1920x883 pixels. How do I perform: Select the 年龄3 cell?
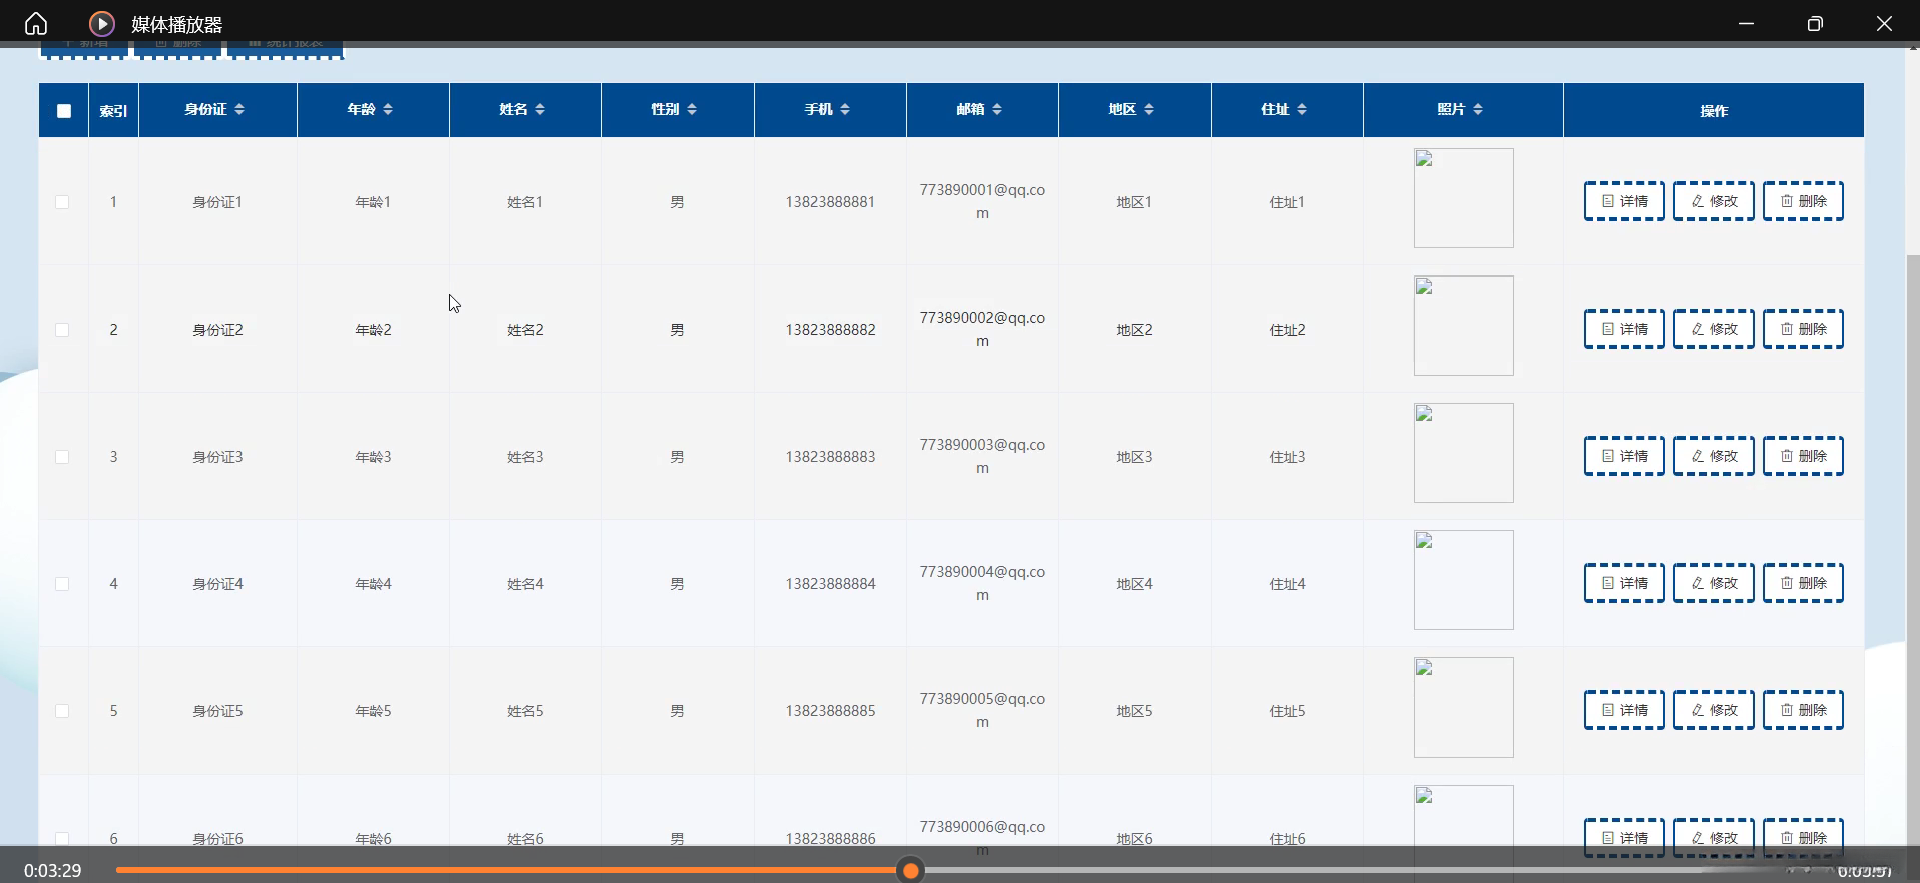(x=373, y=457)
